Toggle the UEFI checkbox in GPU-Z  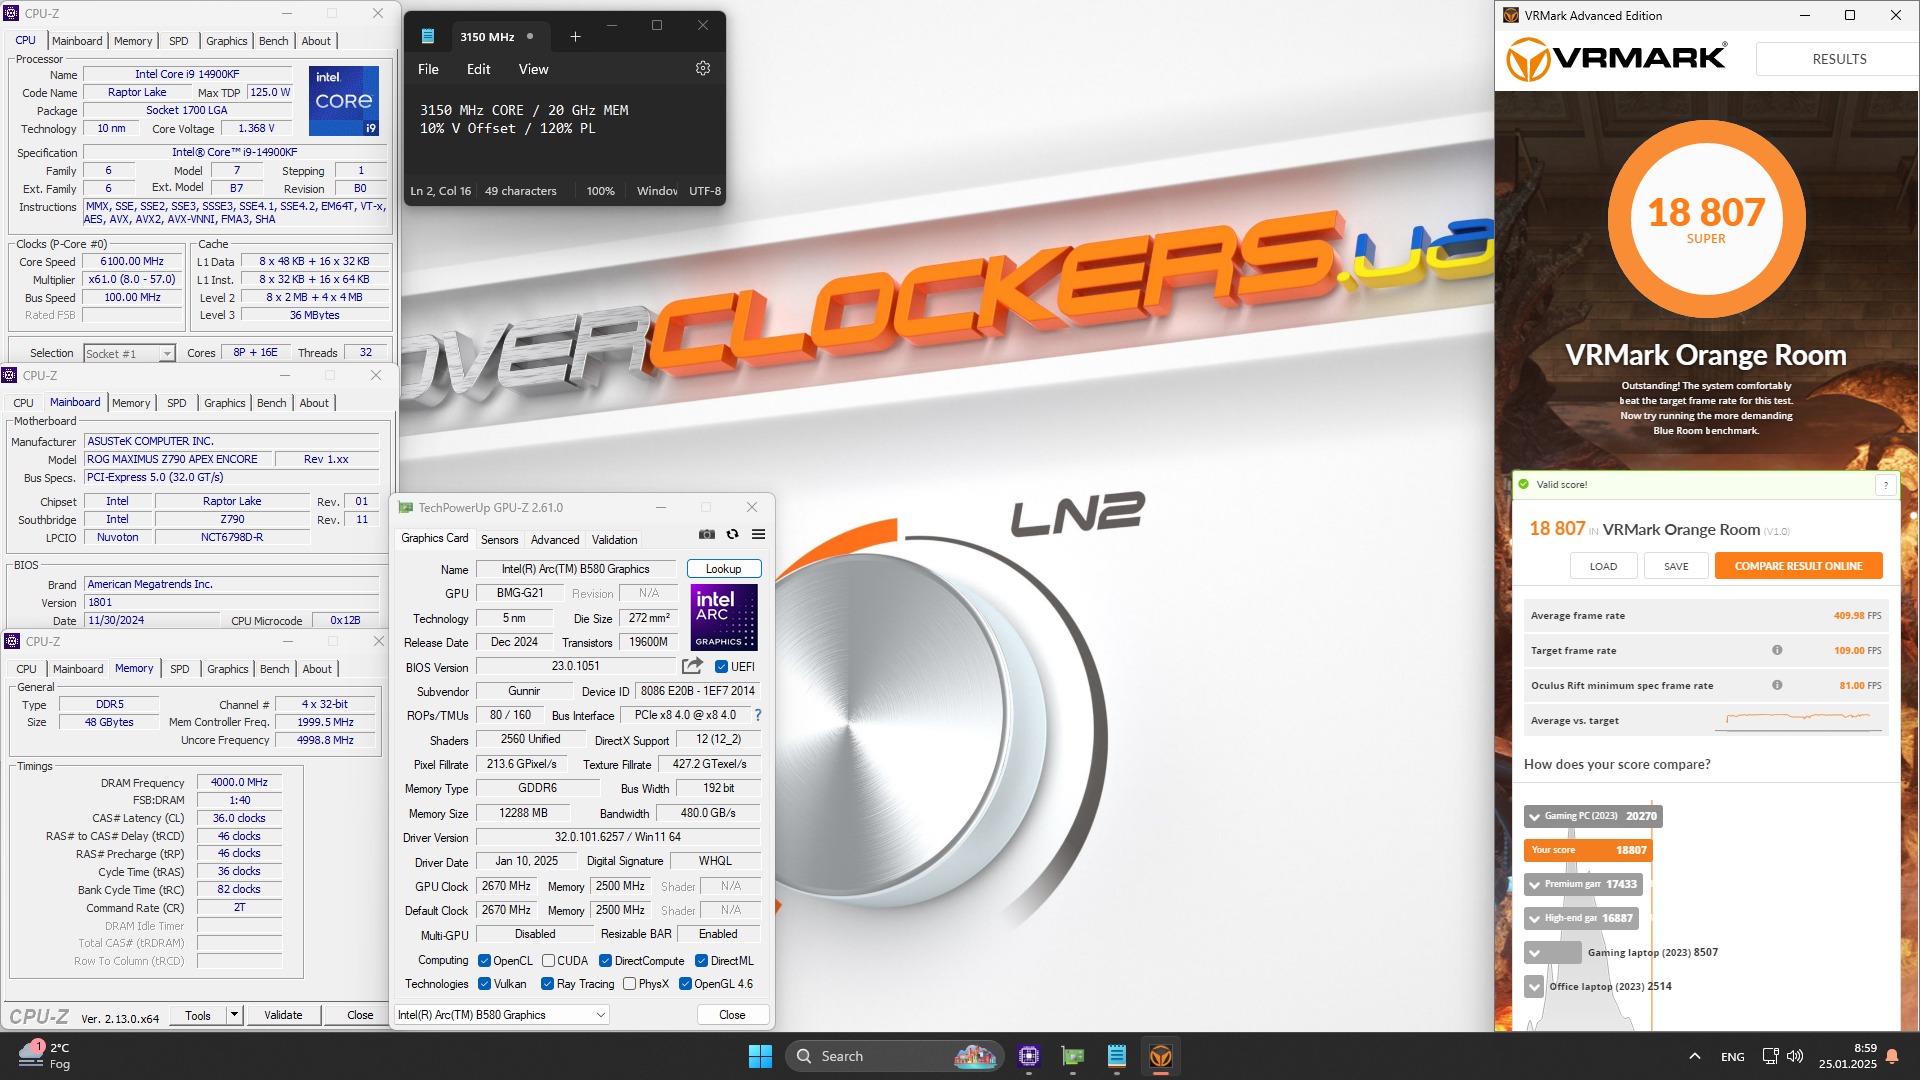[721, 667]
